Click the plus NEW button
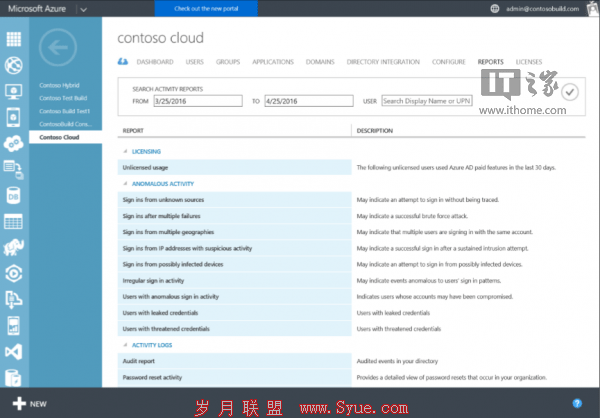The width and height of the screenshot is (600, 418). [x=29, y=404]
